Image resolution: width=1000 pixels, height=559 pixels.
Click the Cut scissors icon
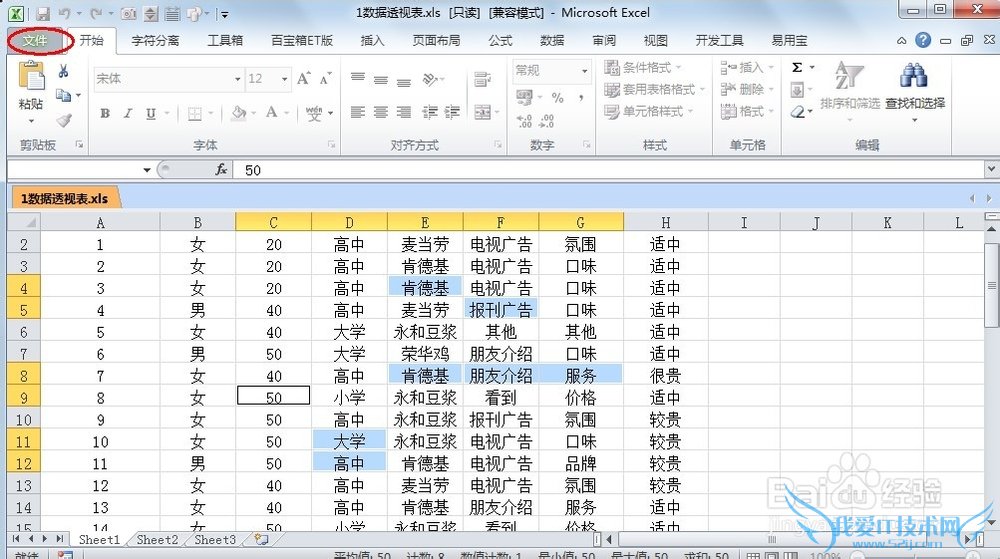tap(64, 71)
